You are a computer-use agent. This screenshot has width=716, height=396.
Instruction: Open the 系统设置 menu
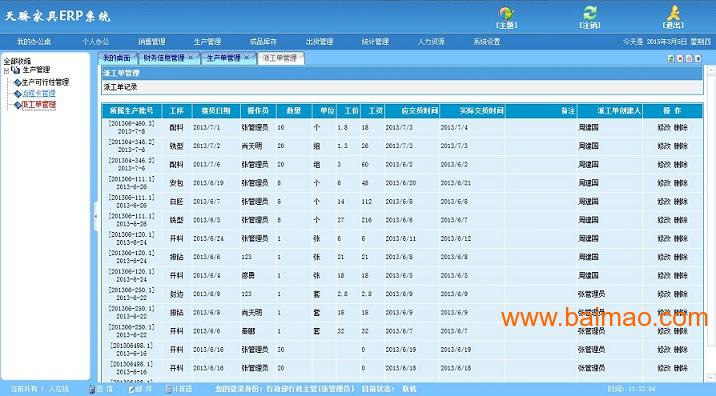pyautogui.click(x=486, y=42)
